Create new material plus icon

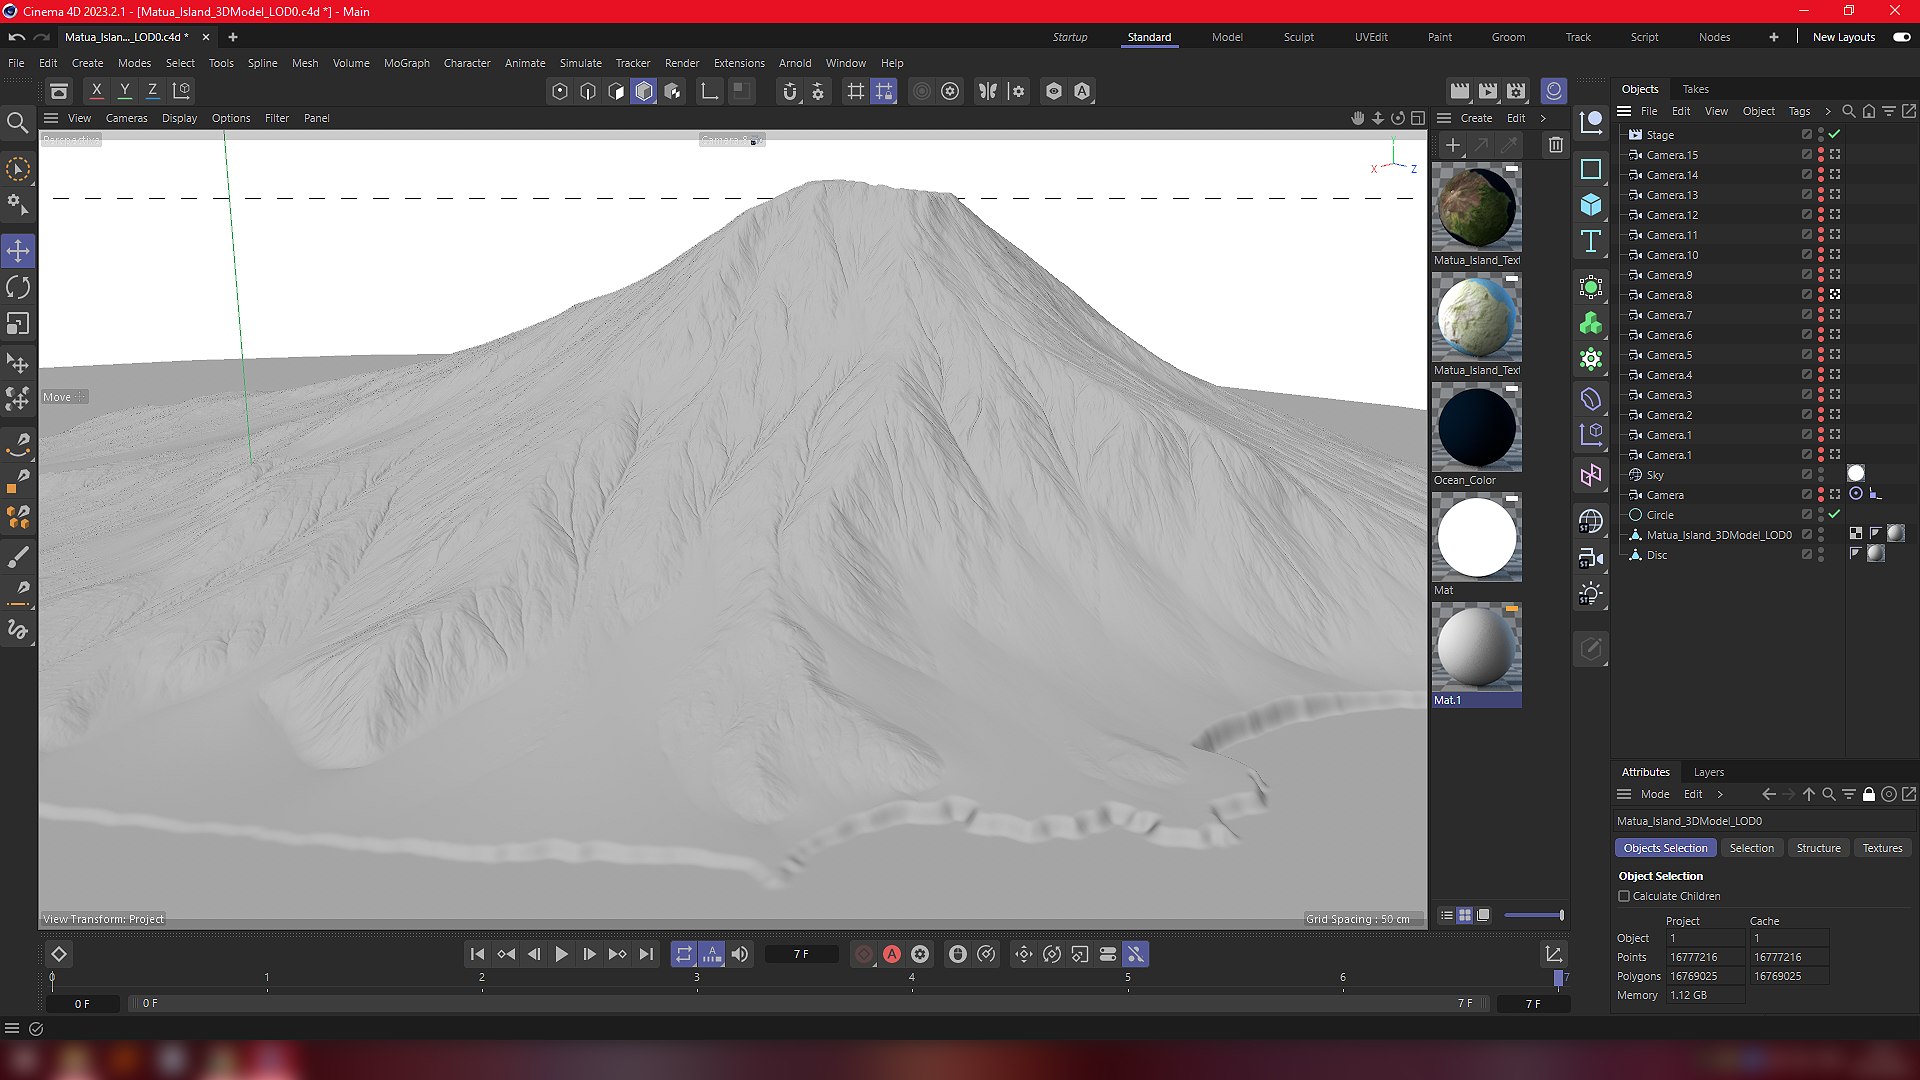(1453, 145)
